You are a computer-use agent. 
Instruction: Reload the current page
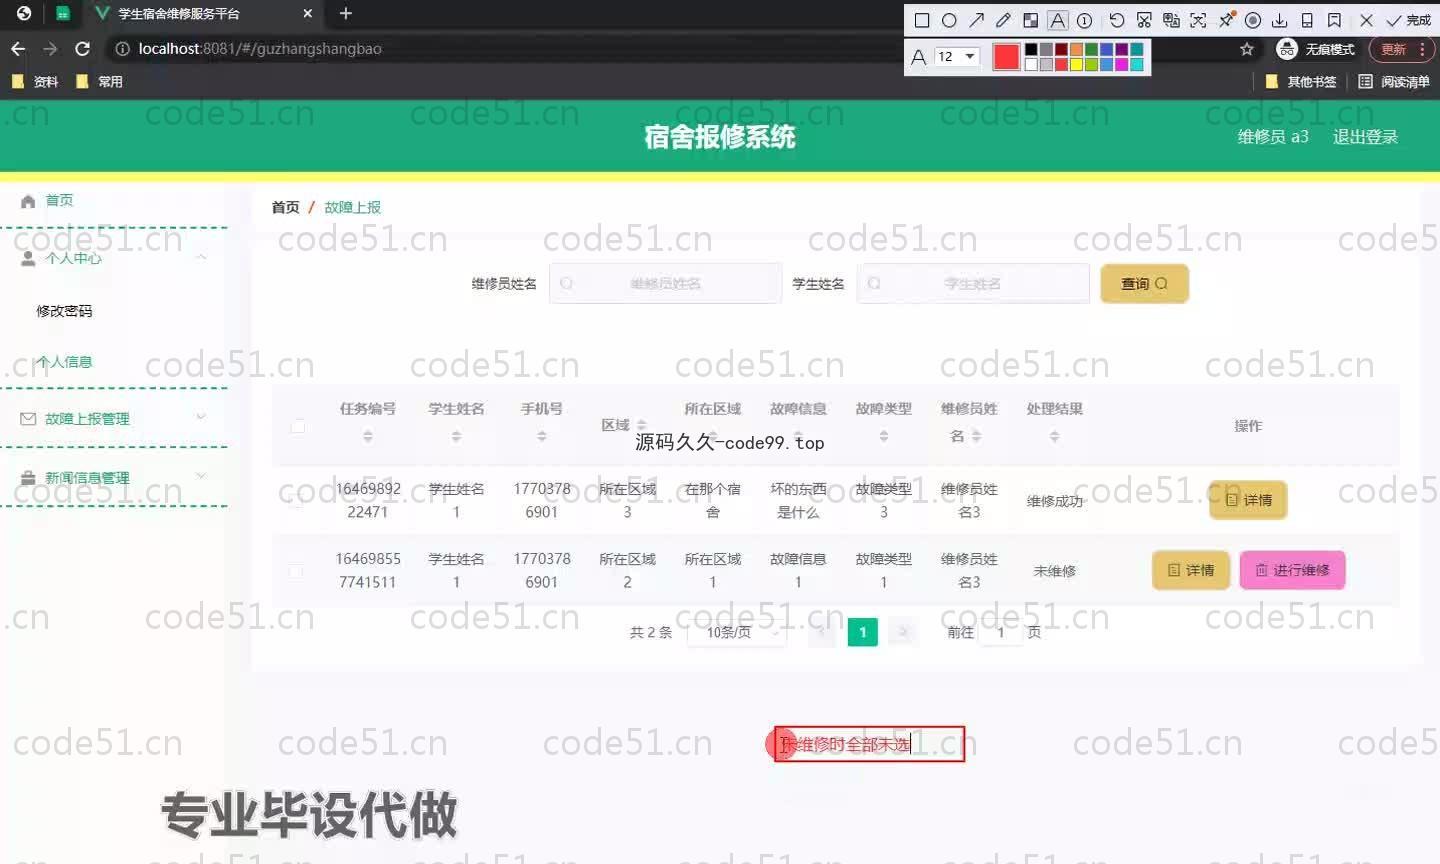click(83, 48)
